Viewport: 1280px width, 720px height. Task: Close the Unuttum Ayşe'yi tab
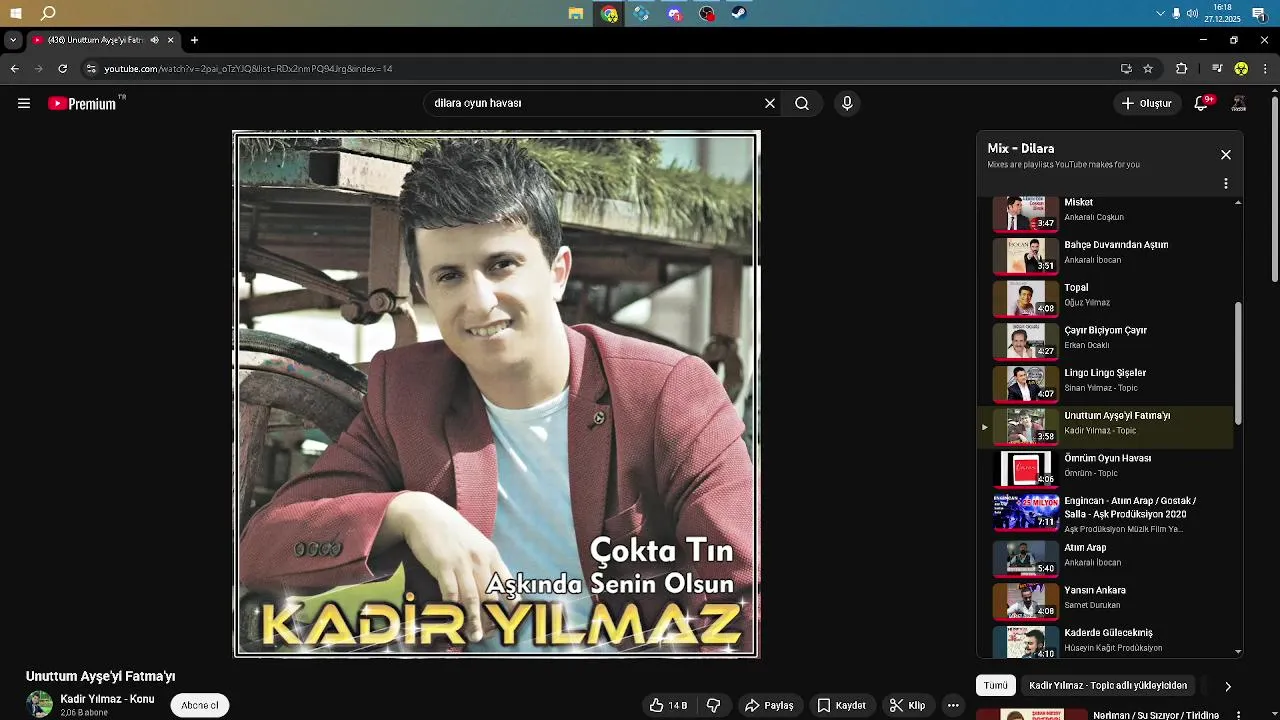tap(170, 40)
